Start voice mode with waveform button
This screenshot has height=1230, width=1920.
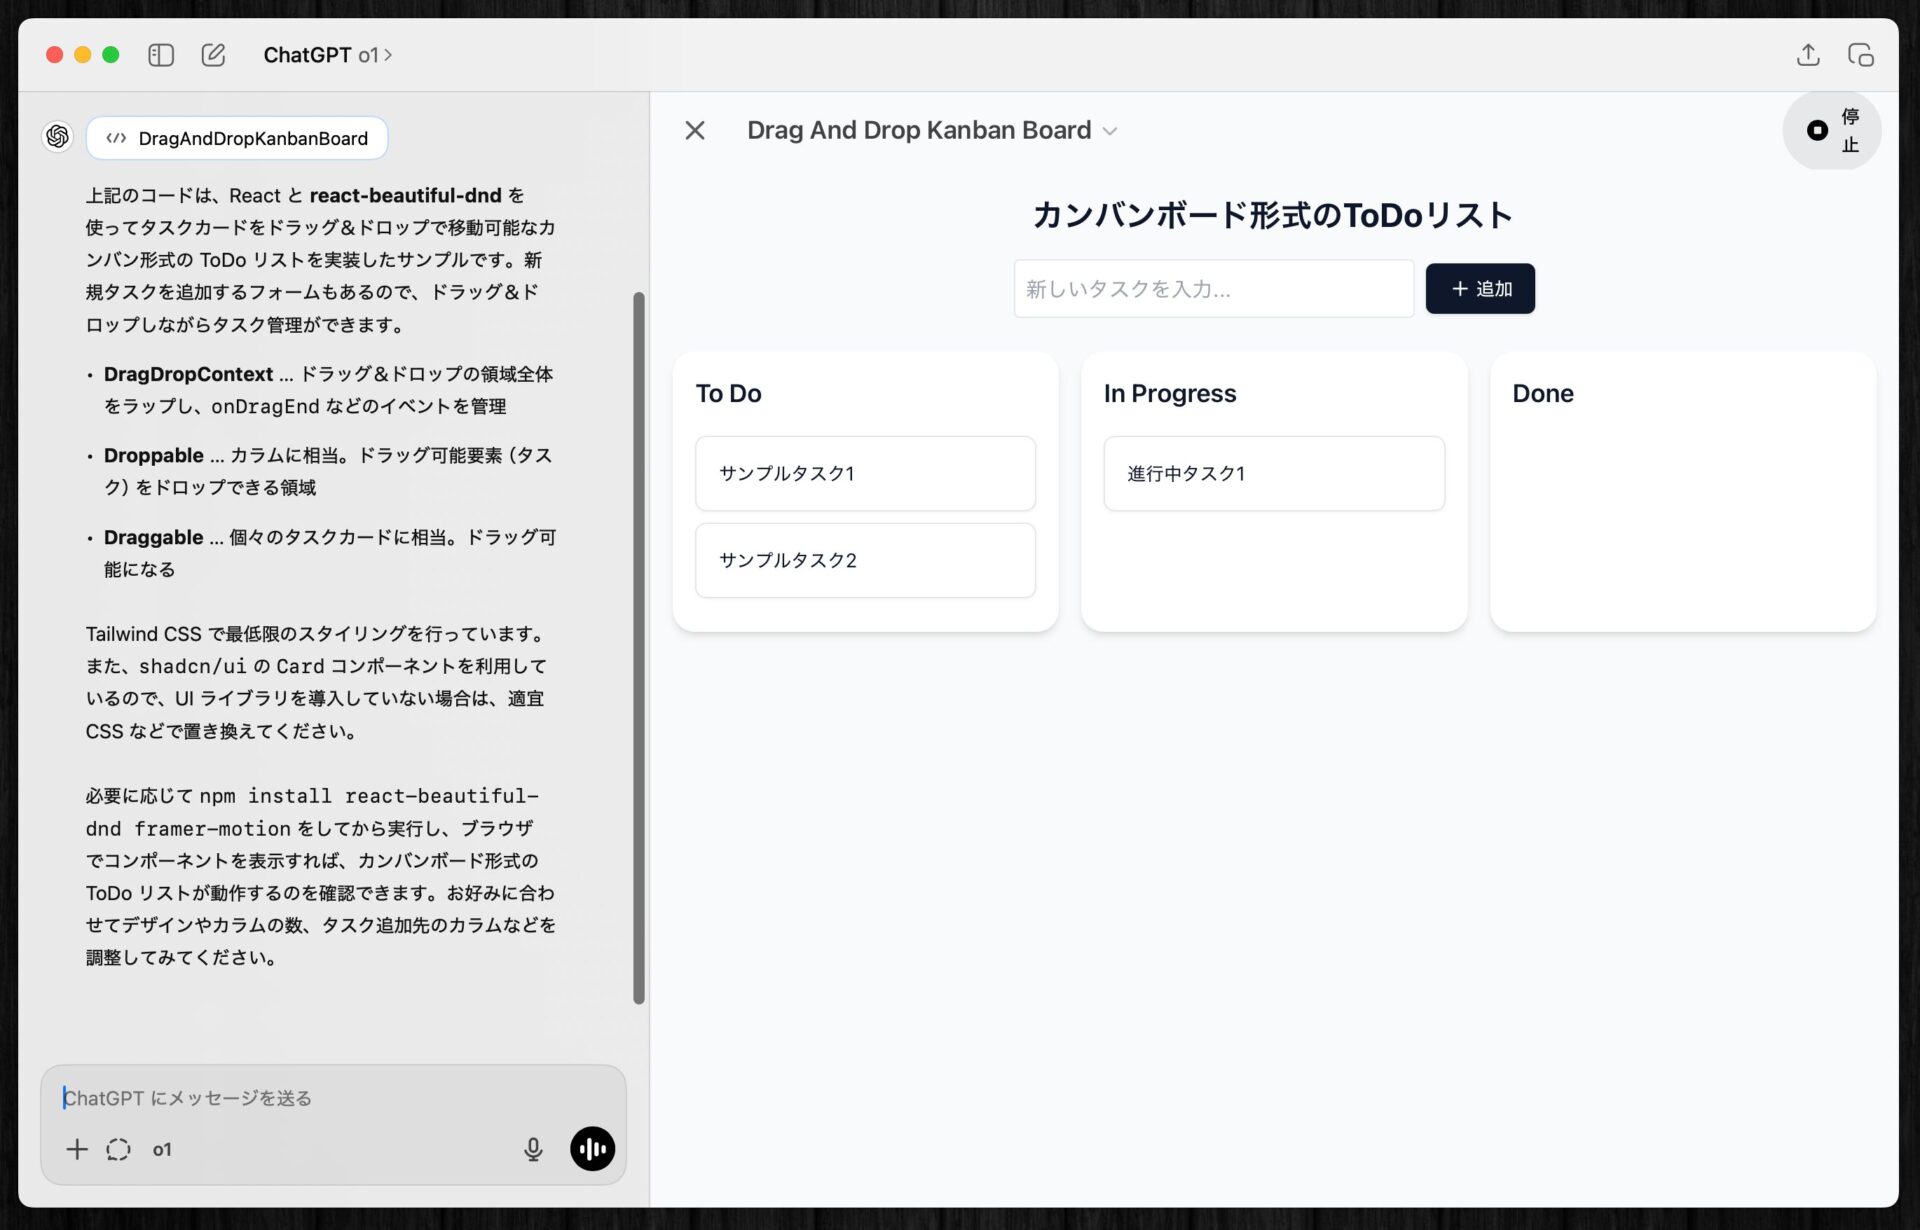click(592, 1149)
